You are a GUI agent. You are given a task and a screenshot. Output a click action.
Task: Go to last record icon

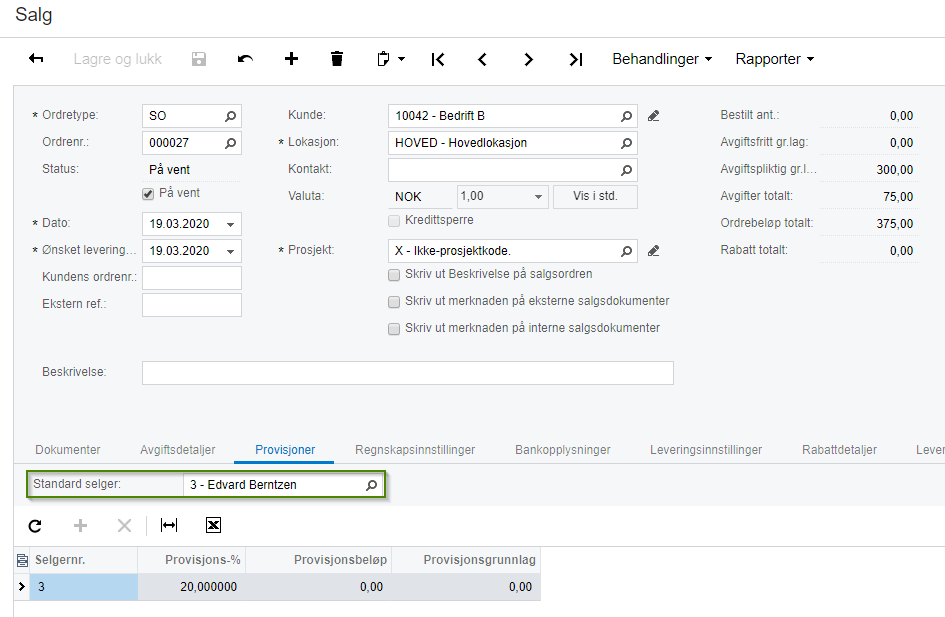[575, 59]
